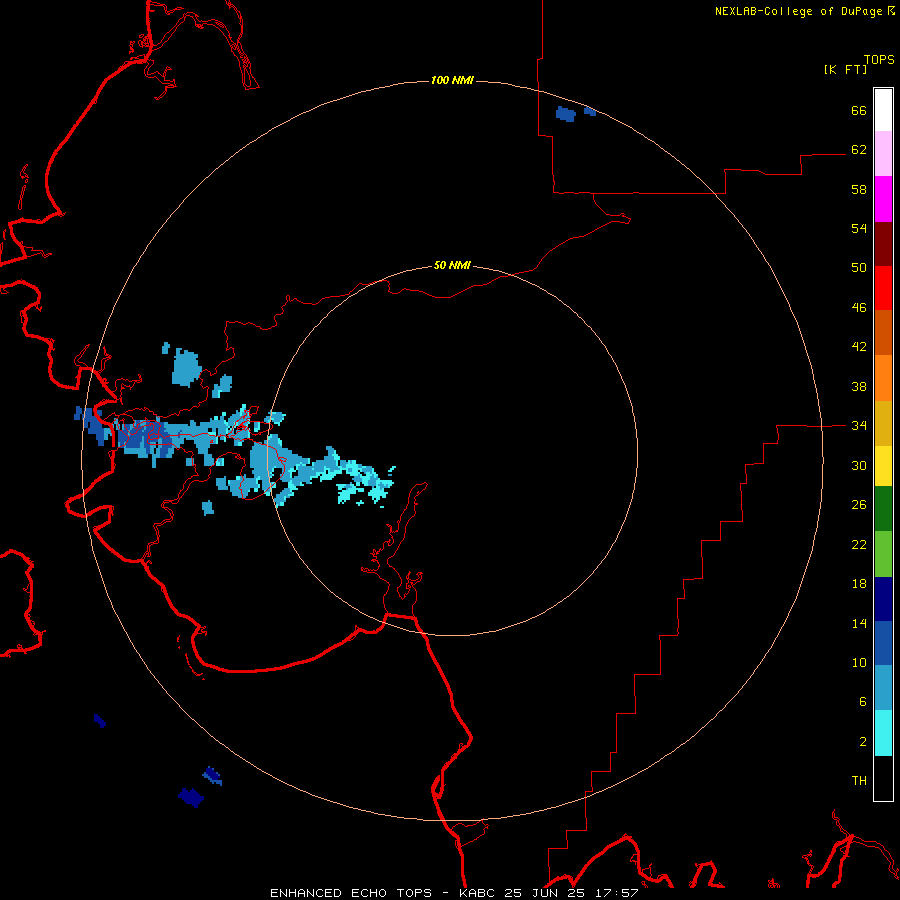Viewport: 900px width, 900px height.
Task: Click the 50 NMI range ring label
Action: [x=452, y=265]
